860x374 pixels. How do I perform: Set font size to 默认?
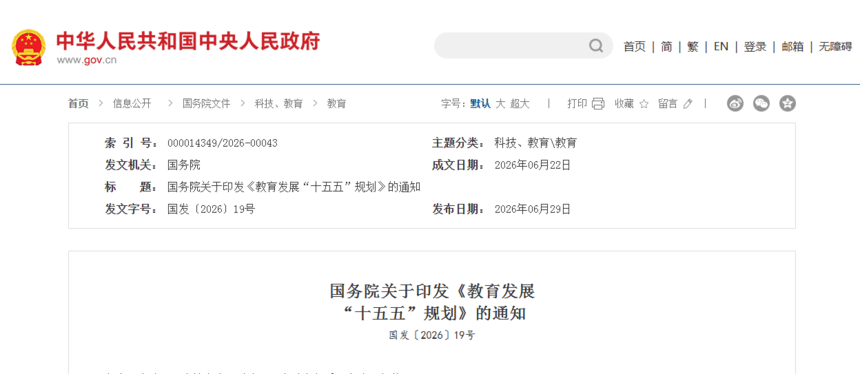[480, 104]
